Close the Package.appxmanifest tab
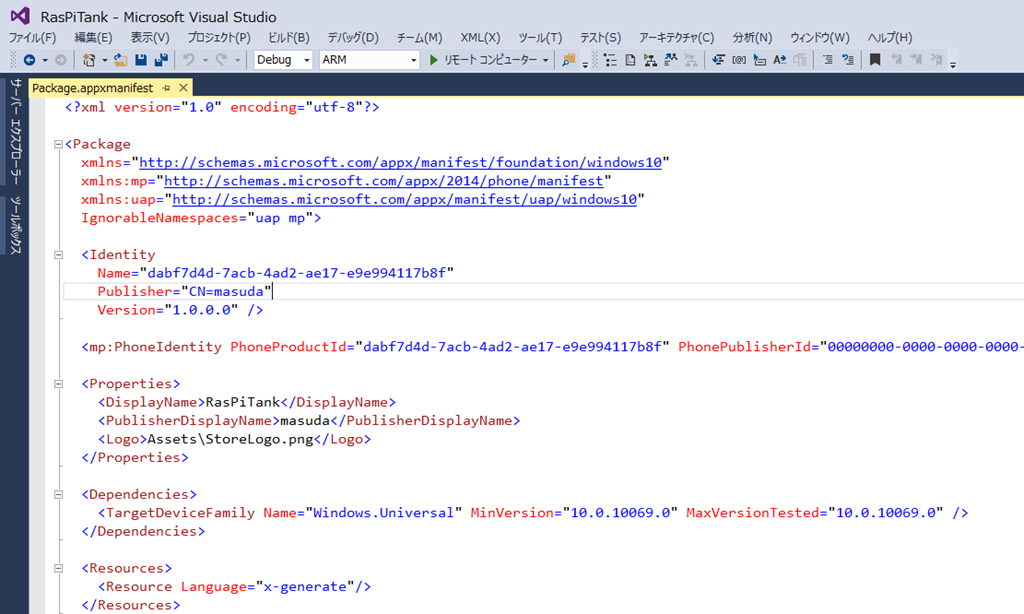The height and width of the screenshot is (614, 1024). pos(182,88)
